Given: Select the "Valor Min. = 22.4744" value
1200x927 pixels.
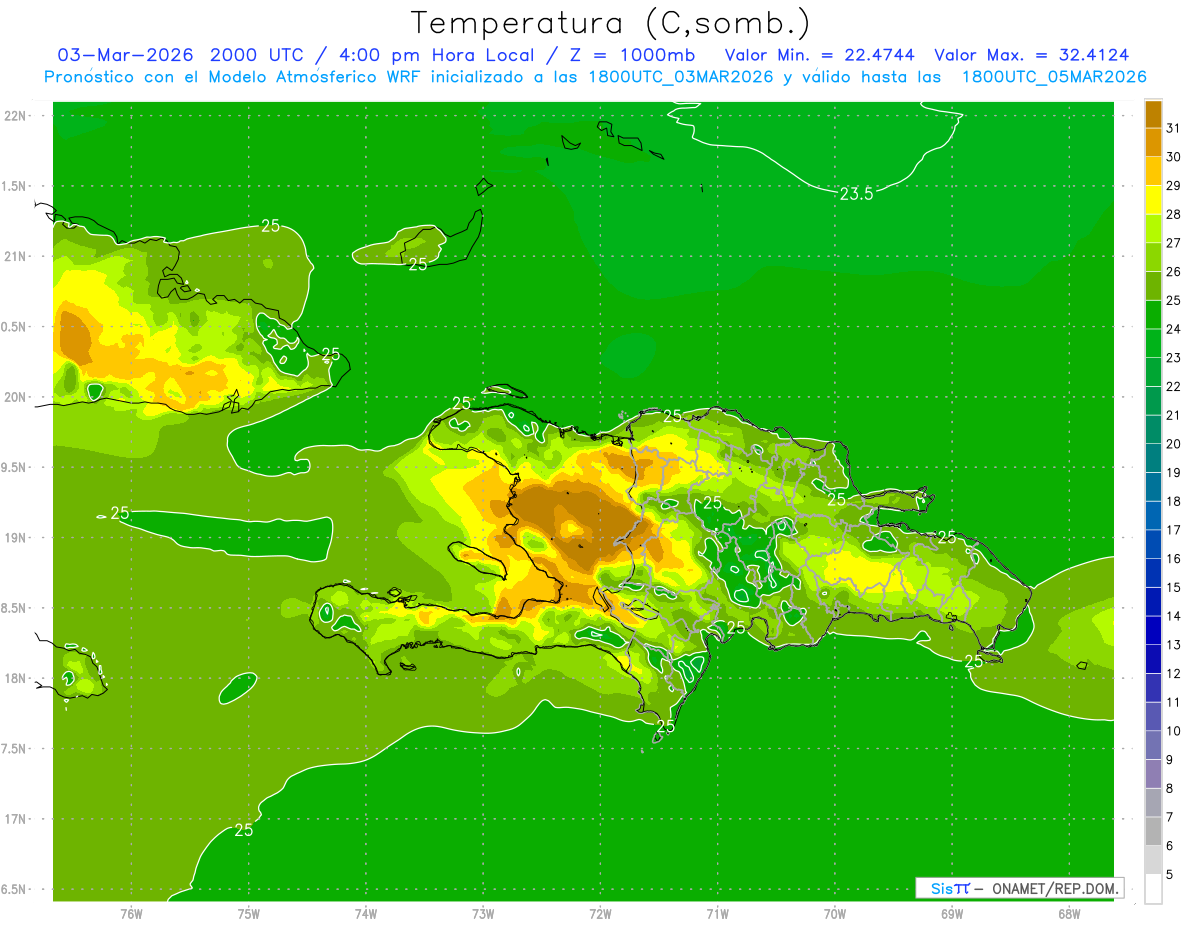Looking at the screenshot, I should pos(820,55).
